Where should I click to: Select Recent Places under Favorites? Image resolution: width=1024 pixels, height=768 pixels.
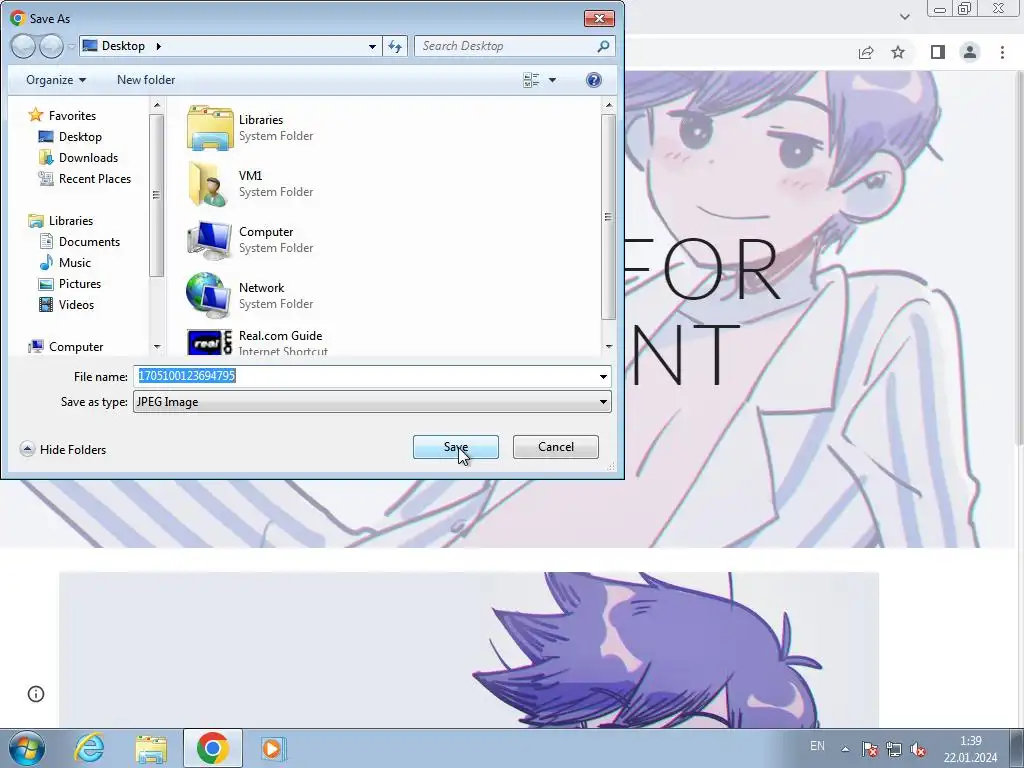click(85, 178)
